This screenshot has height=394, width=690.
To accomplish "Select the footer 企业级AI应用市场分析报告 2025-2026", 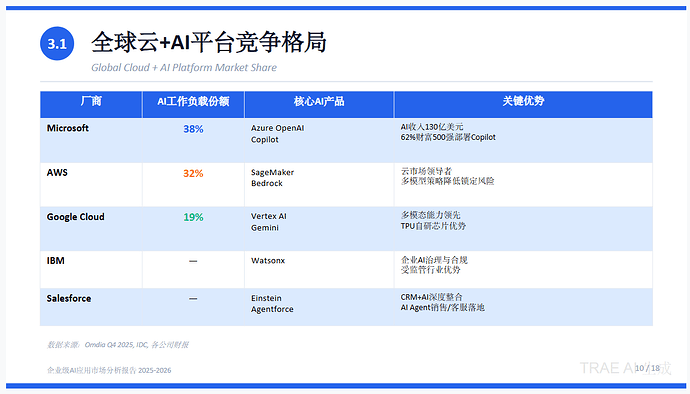I will pyautogui.click(x=109, y=370).
